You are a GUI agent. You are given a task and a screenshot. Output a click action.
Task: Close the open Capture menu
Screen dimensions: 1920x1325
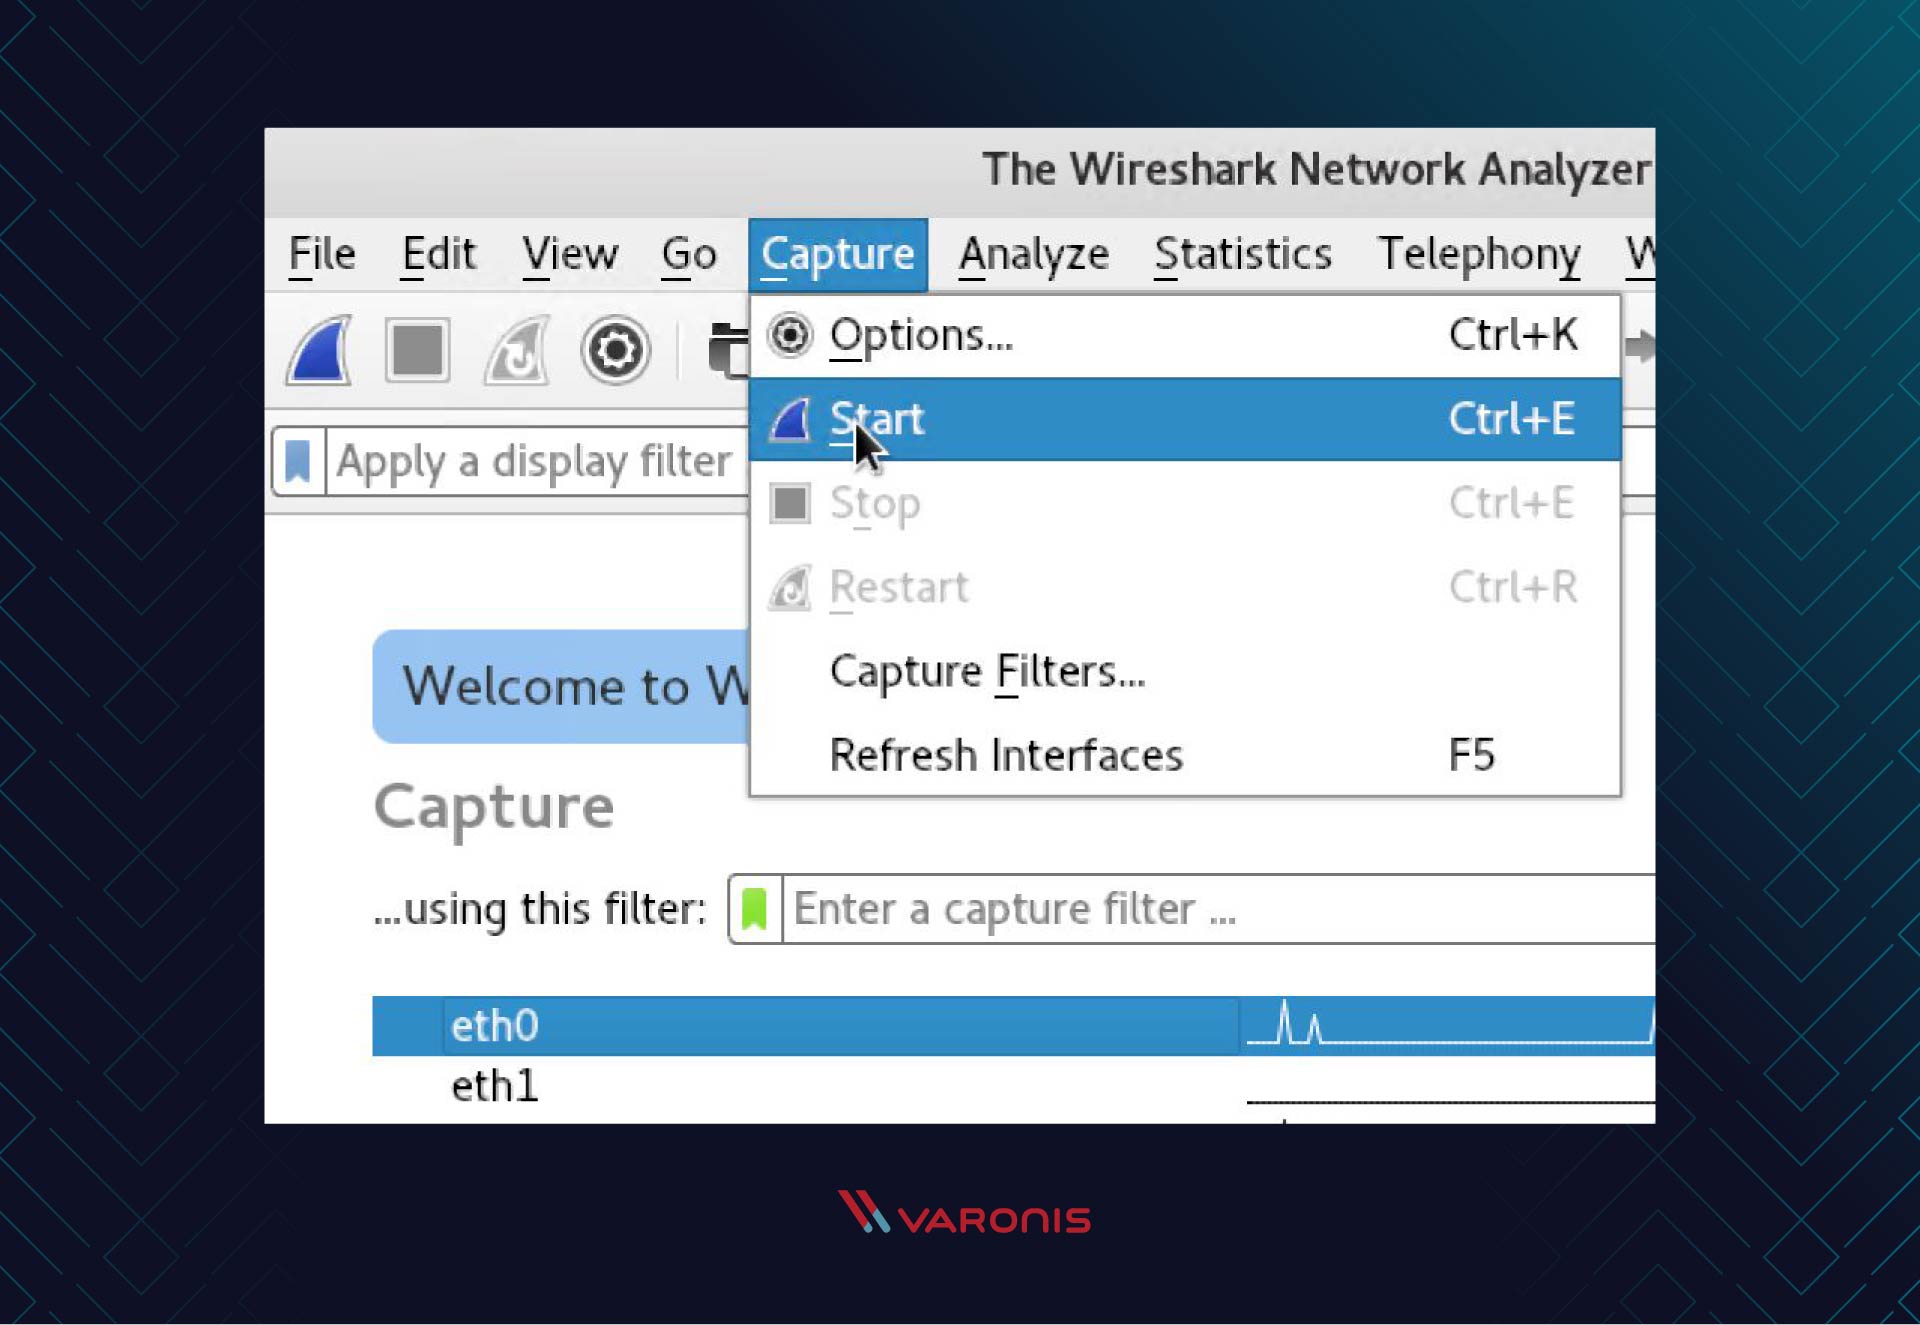[838, 255]
